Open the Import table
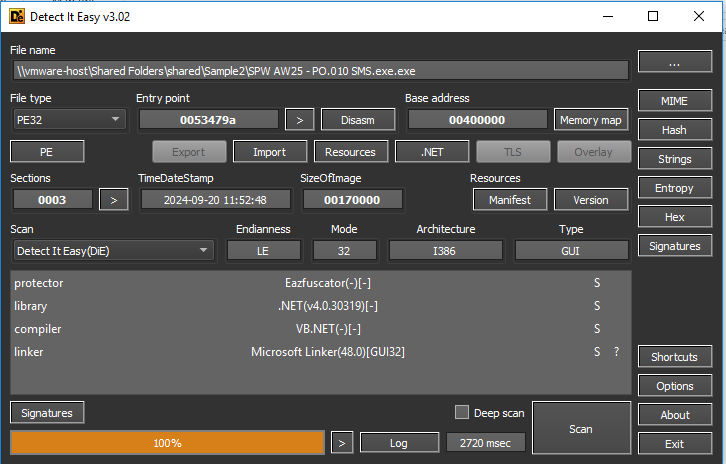726x464 pixels. click(269, 152)
